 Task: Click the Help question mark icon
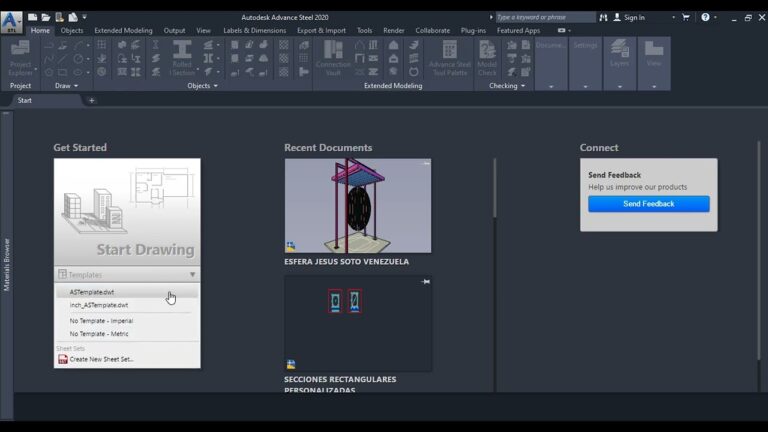point(705,17)
